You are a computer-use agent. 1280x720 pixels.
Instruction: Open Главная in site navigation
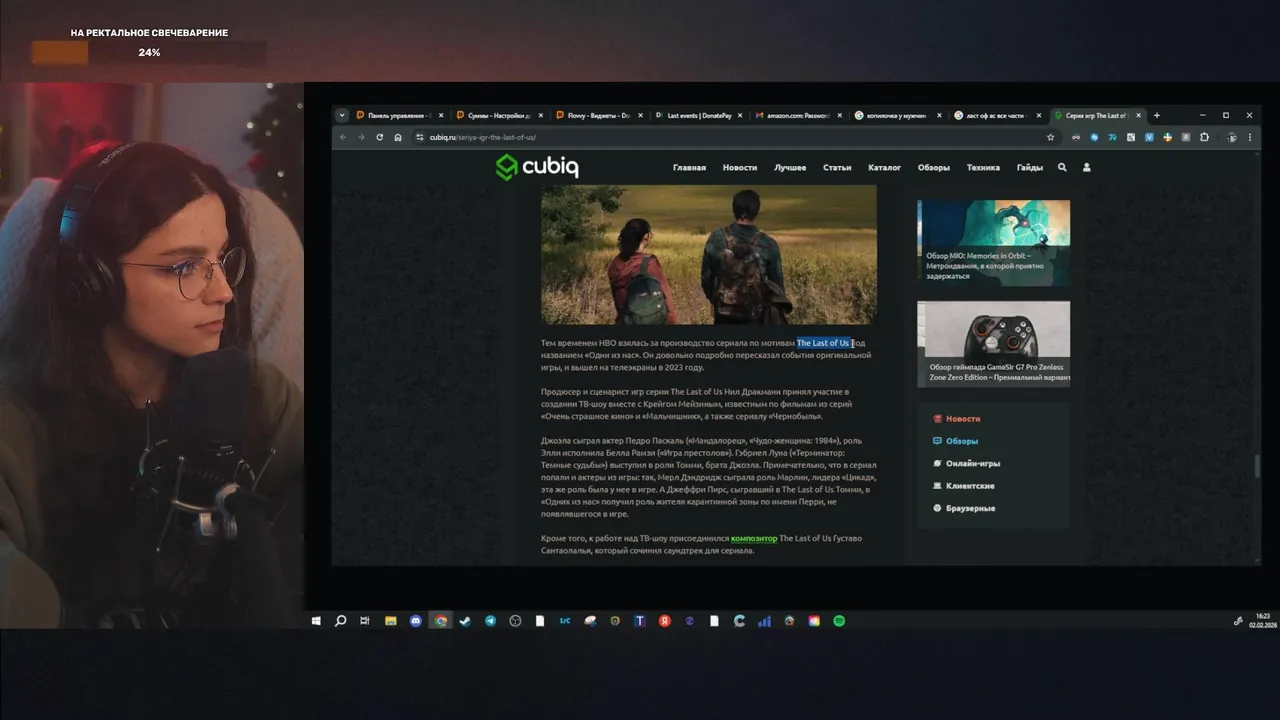[x=689, y=168]
